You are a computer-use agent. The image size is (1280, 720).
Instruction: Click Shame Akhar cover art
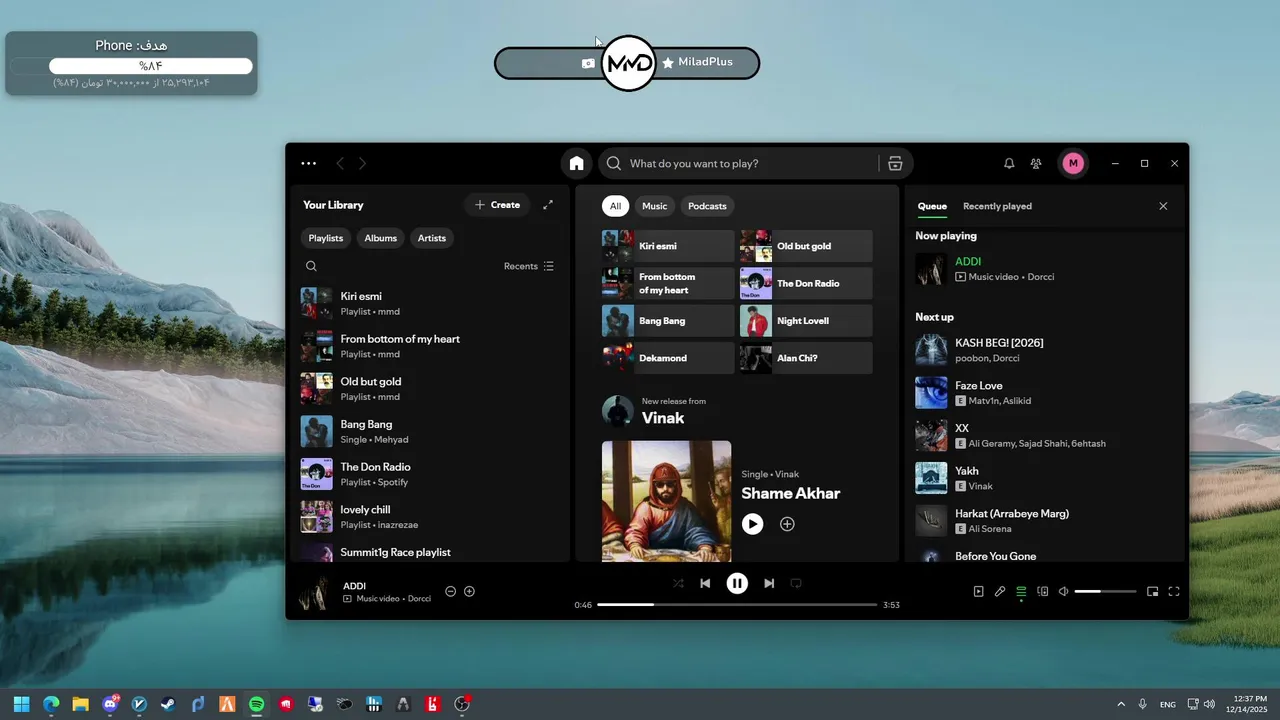click(x=666, y=501)
